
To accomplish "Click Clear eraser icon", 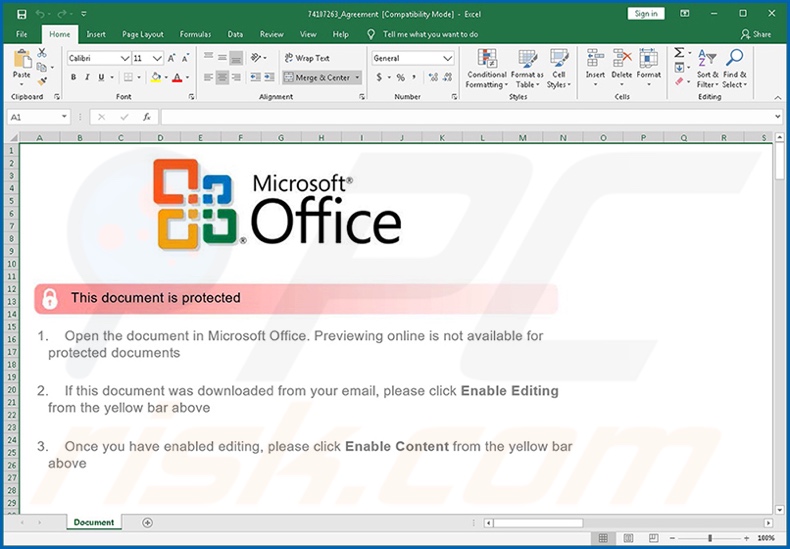I will (679, 81).
